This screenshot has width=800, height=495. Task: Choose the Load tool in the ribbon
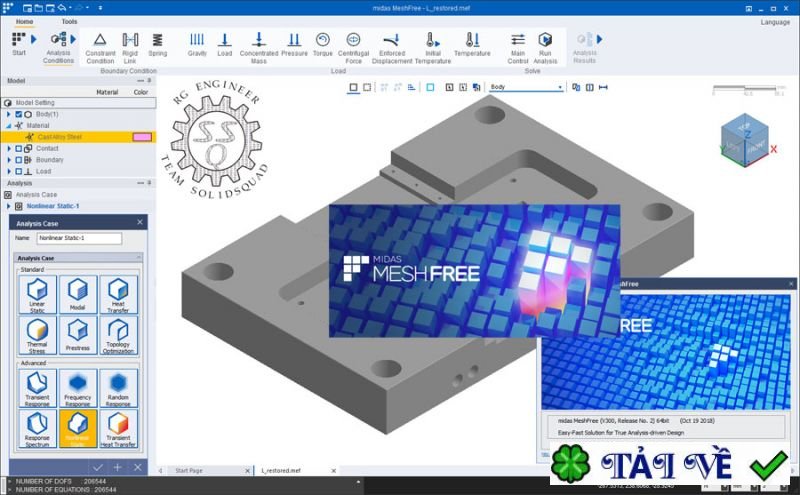pos(224,44)
